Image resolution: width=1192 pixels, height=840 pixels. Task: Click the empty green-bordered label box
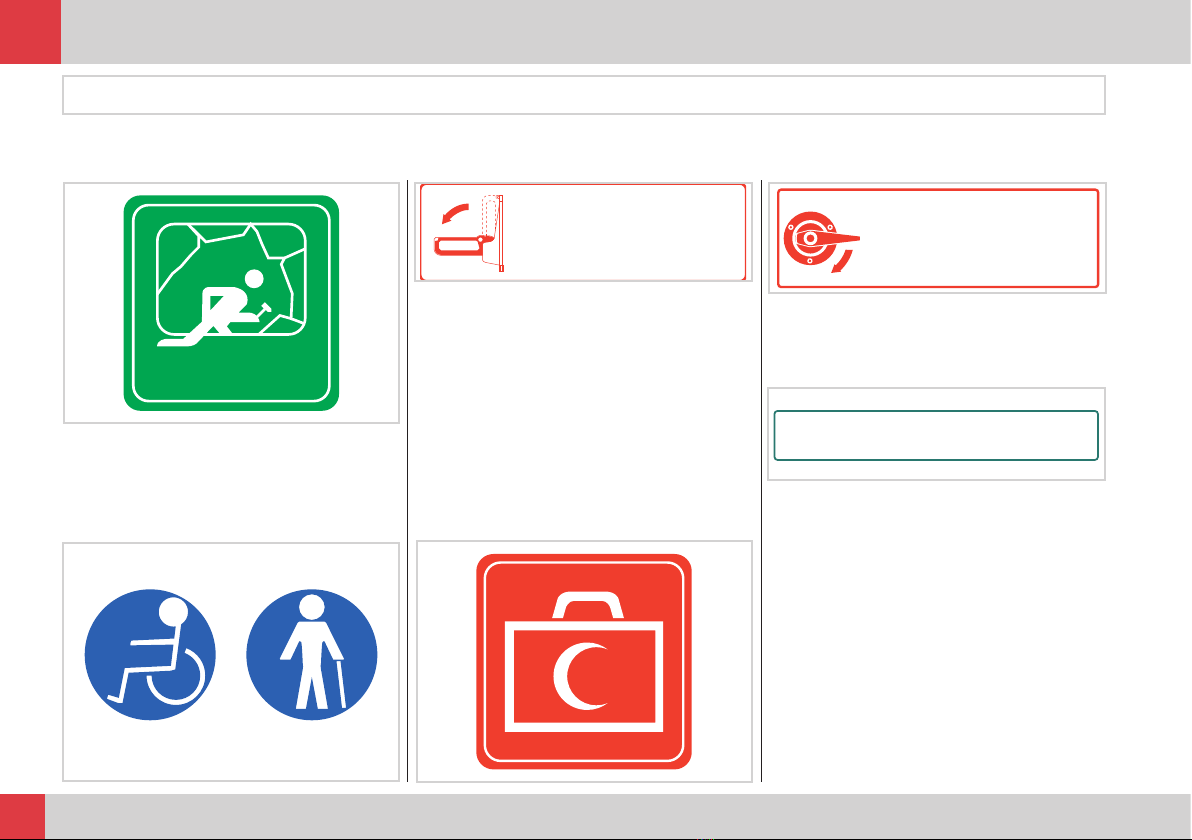coord(936,436)
